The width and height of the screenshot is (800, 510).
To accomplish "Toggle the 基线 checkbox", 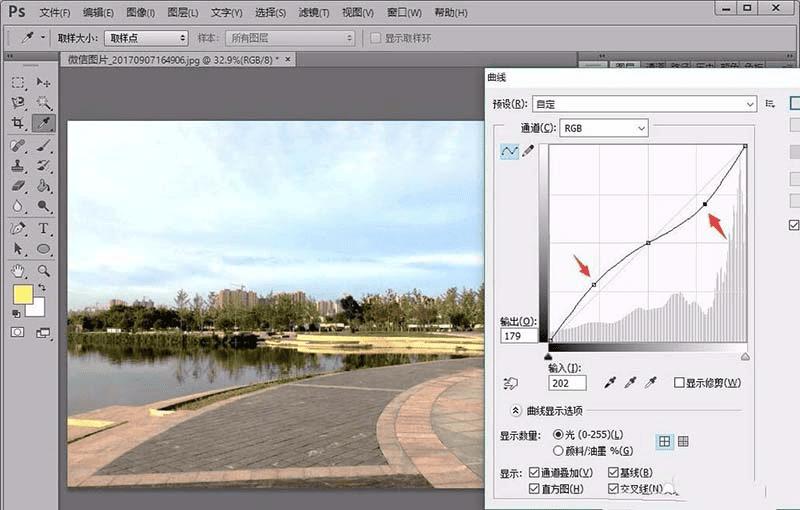I will tap(614, 472).
